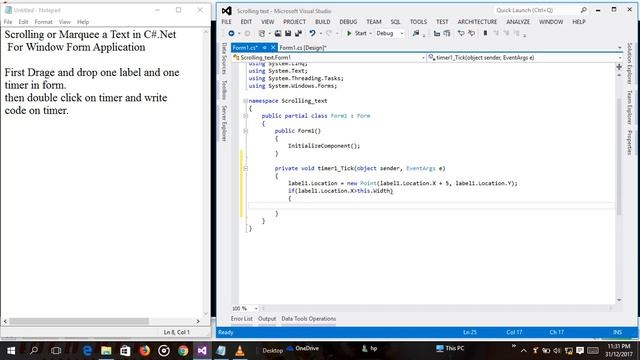This screenshot has height=360, width=640.
Task: Click the Open File toolbar icon
Action: point(278,33)
